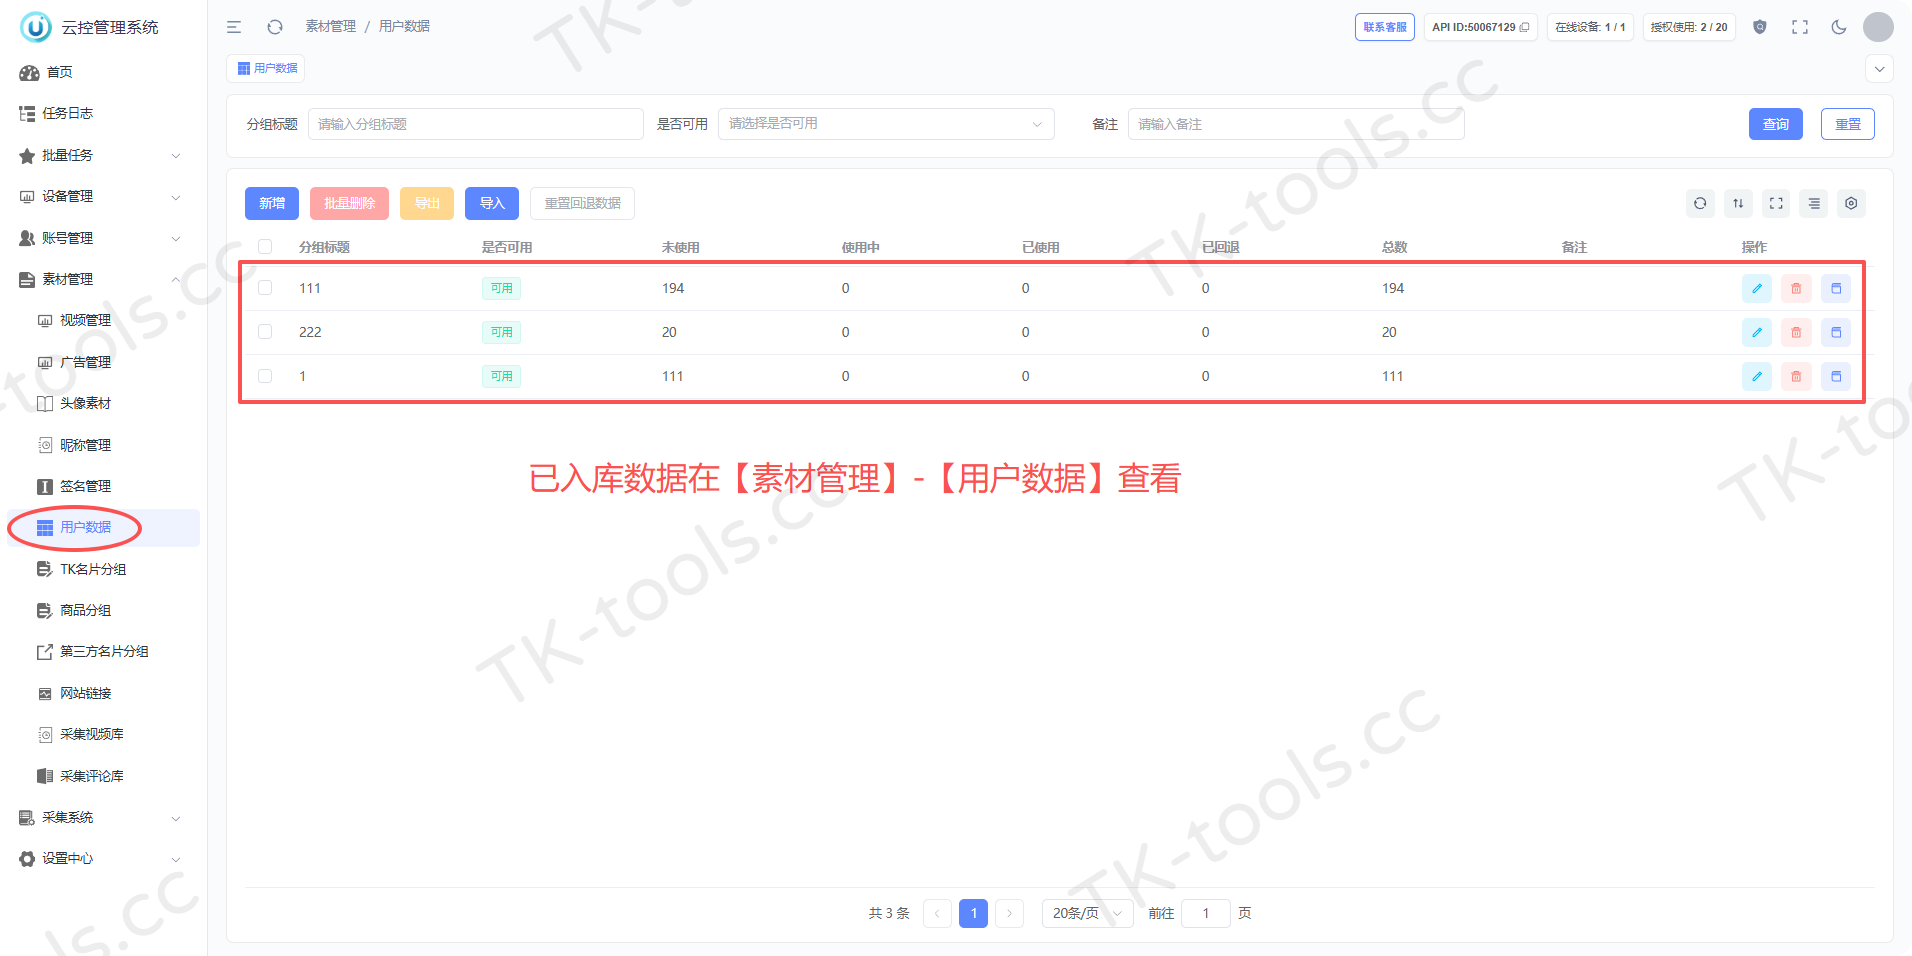Focus the 分组标题 input field
Viewport: 1912px width, 956px height.
[x=476, y=124]
